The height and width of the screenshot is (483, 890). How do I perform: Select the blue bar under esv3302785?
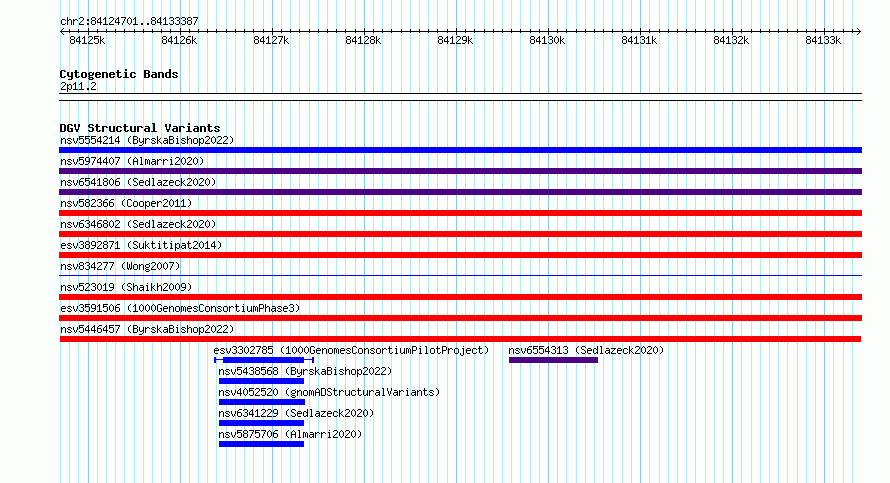[x=264, y=360]
